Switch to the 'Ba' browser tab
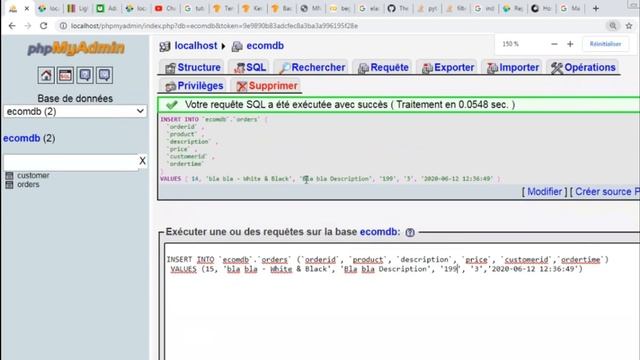 pos(282,8)
